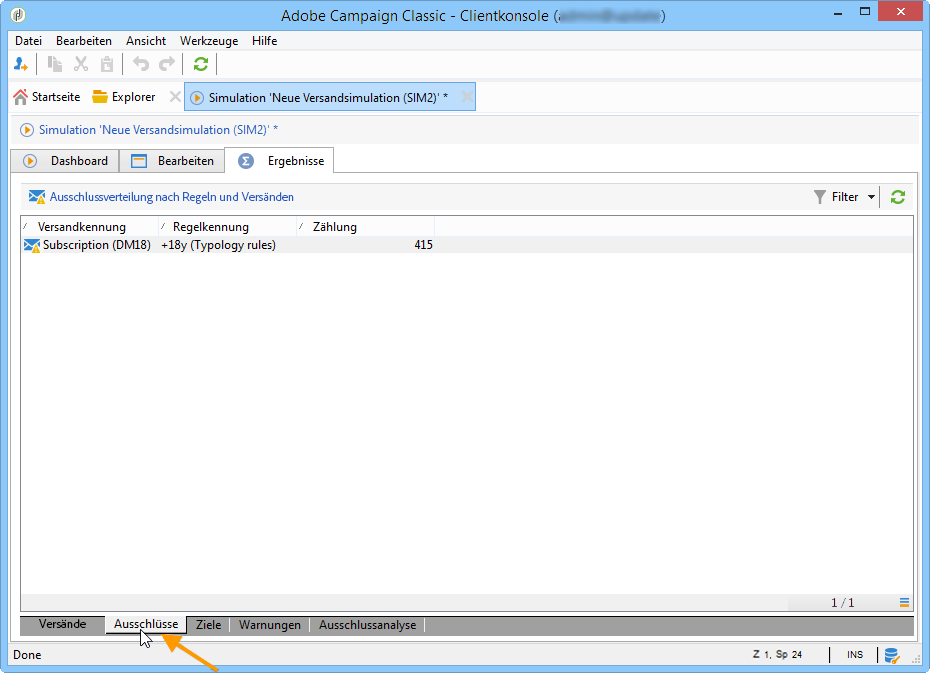Click the add user toolbar icon
The width and height of the screenshot is (950, 693).
21,64
